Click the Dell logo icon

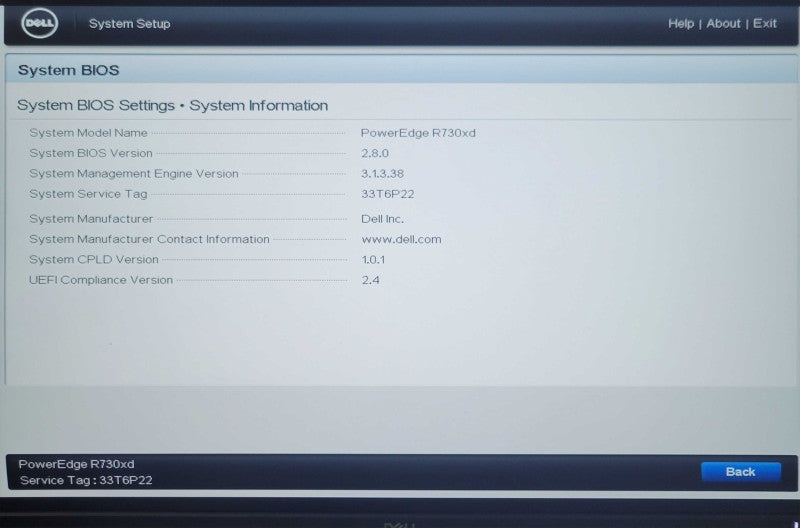(39, 23)
